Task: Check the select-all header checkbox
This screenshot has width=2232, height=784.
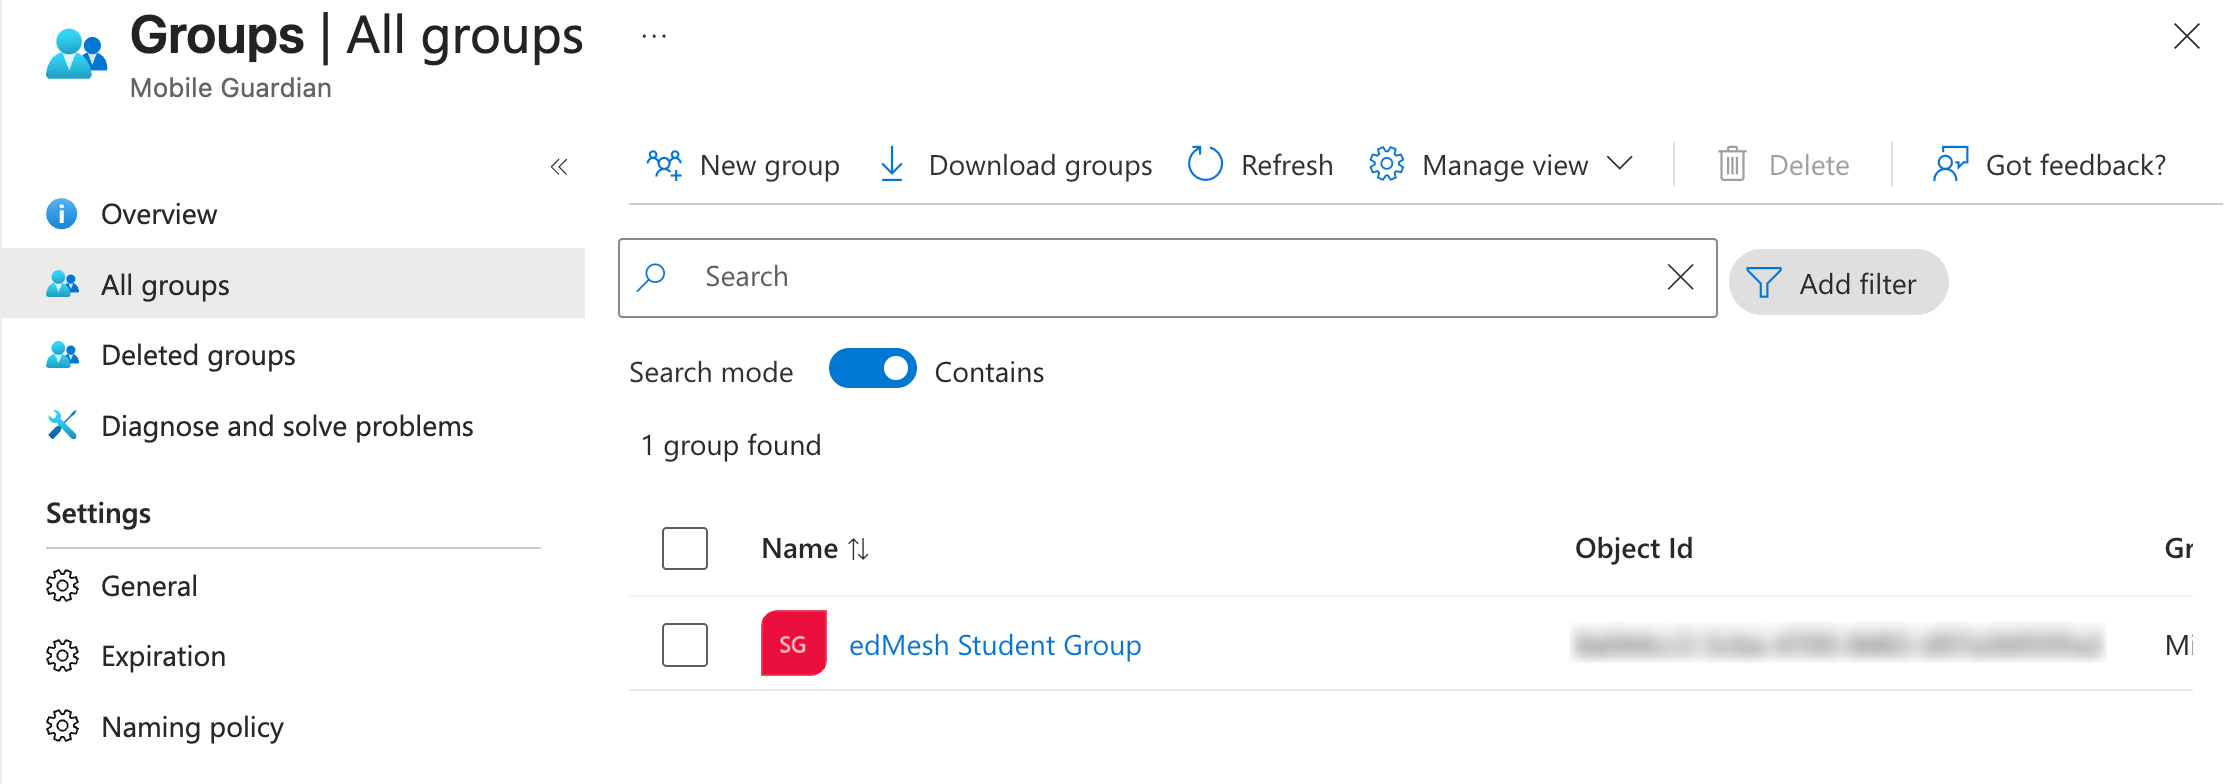Action: 685,548
